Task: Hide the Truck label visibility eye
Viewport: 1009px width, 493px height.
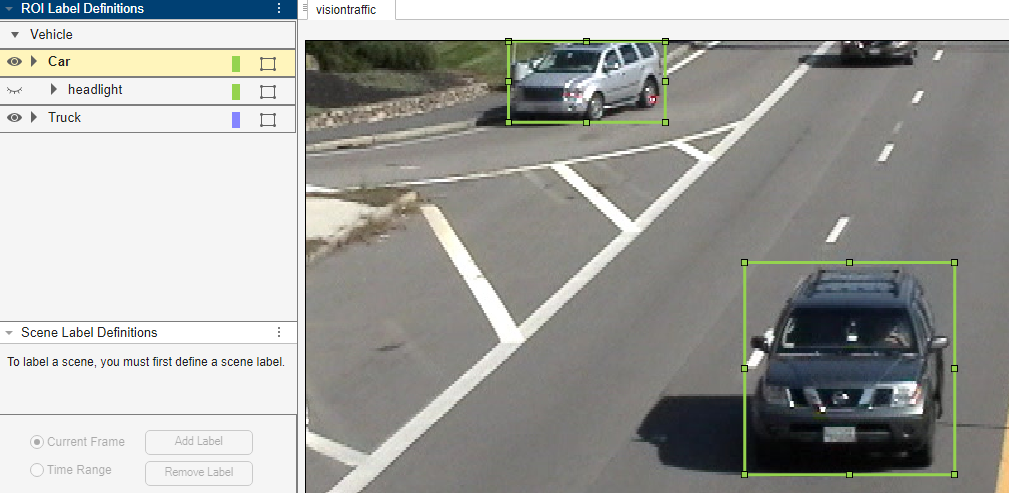Action: click(14, 118)
